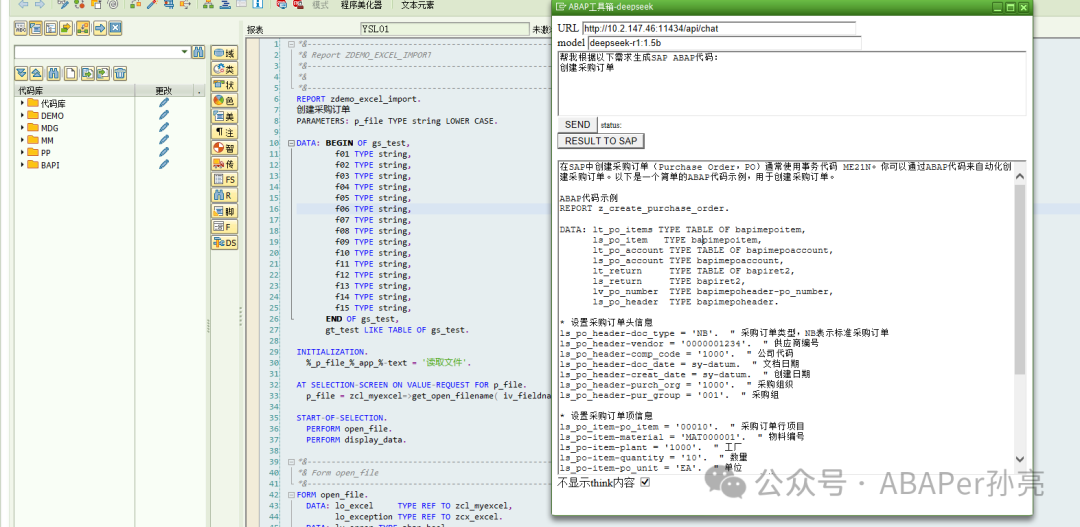Click the 状 (status) tool button
The image size is (1080, 527).
pos(225,84)
